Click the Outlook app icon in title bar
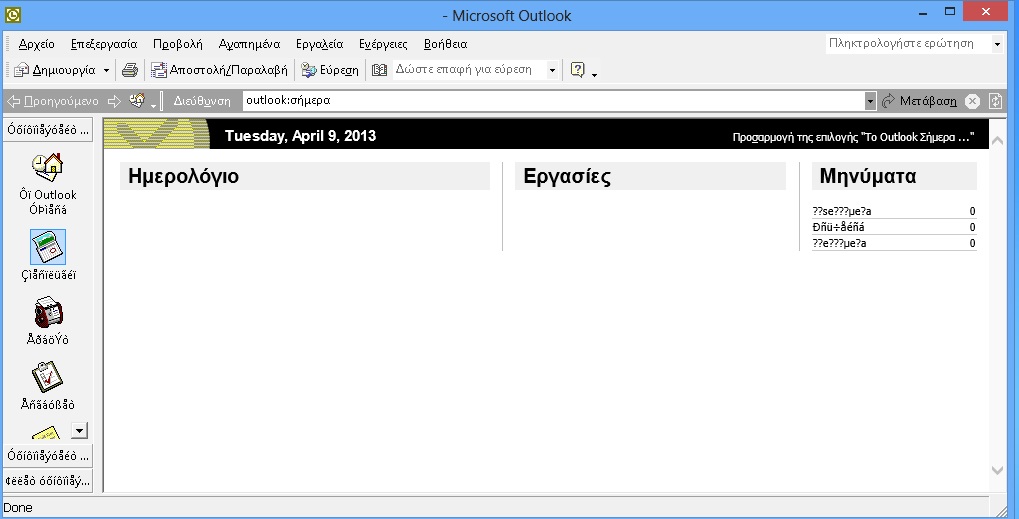 (13, 14)
